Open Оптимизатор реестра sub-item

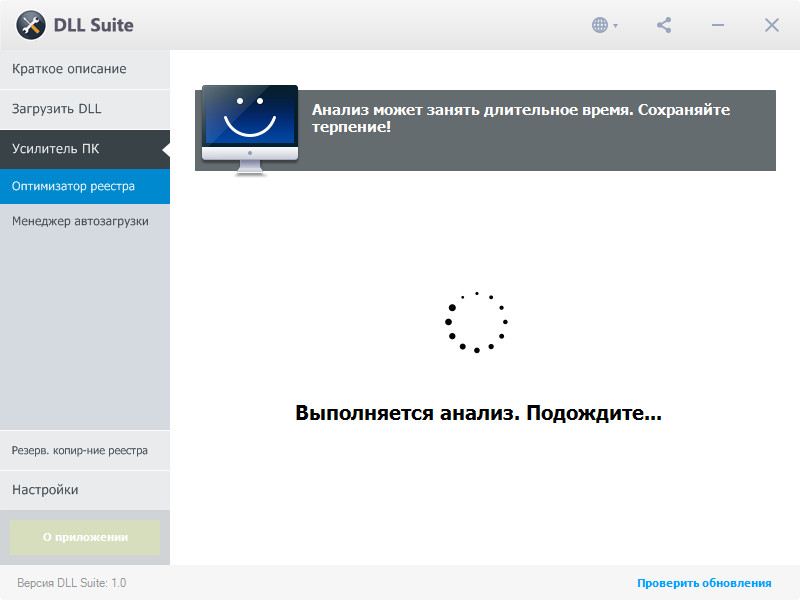[85, 186]
